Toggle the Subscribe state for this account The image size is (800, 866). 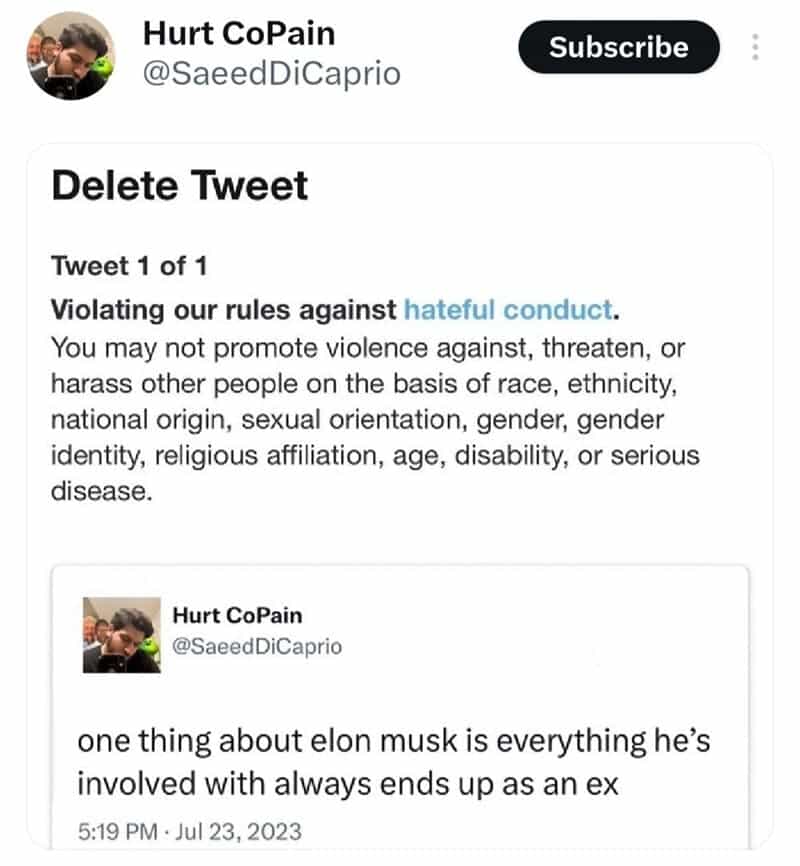[618, 47]
